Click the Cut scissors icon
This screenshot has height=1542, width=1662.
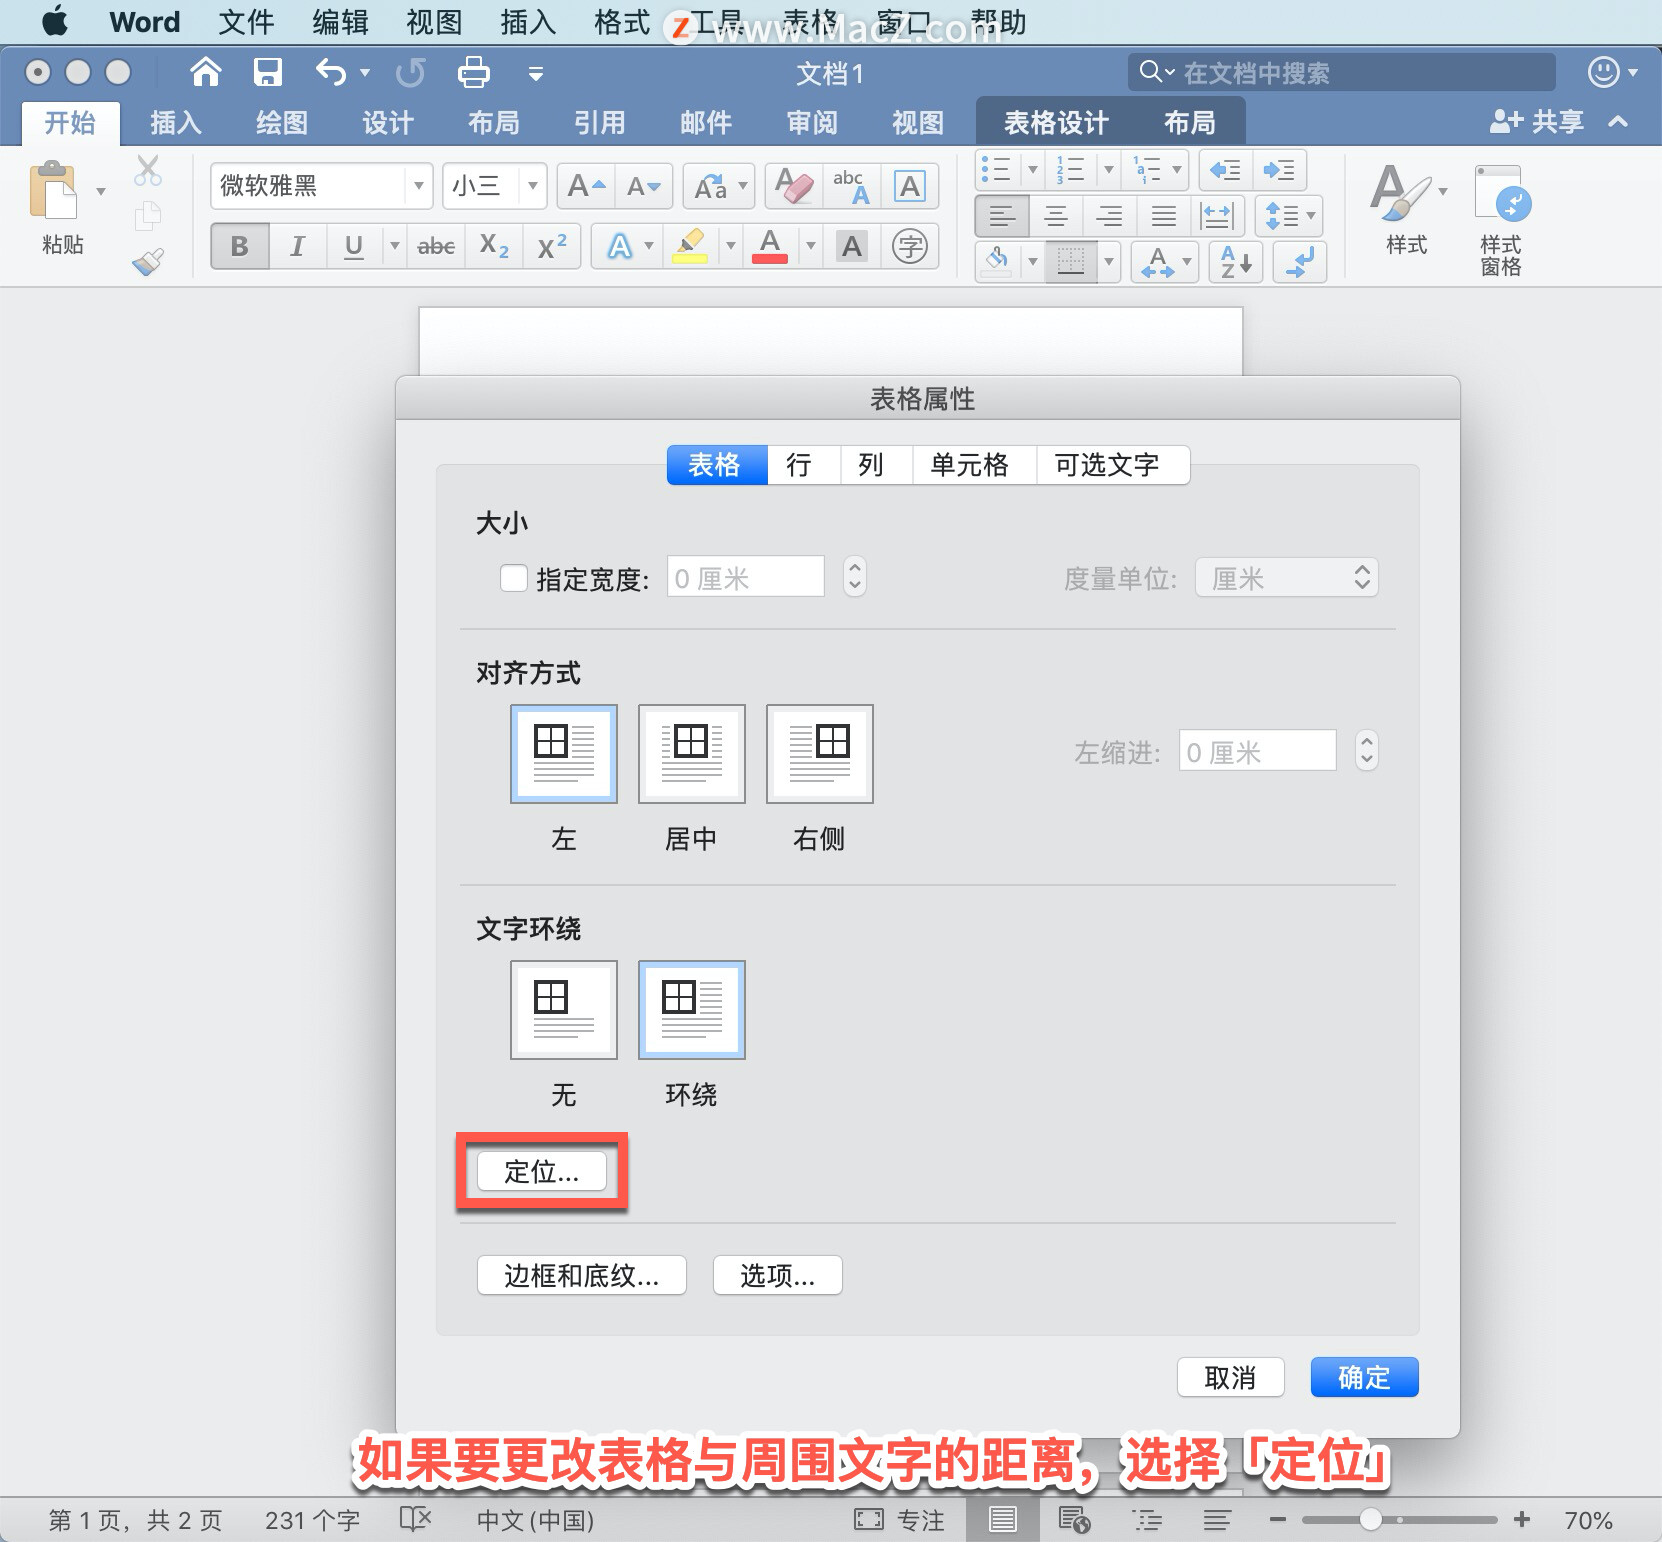click(x=148, y=171)
